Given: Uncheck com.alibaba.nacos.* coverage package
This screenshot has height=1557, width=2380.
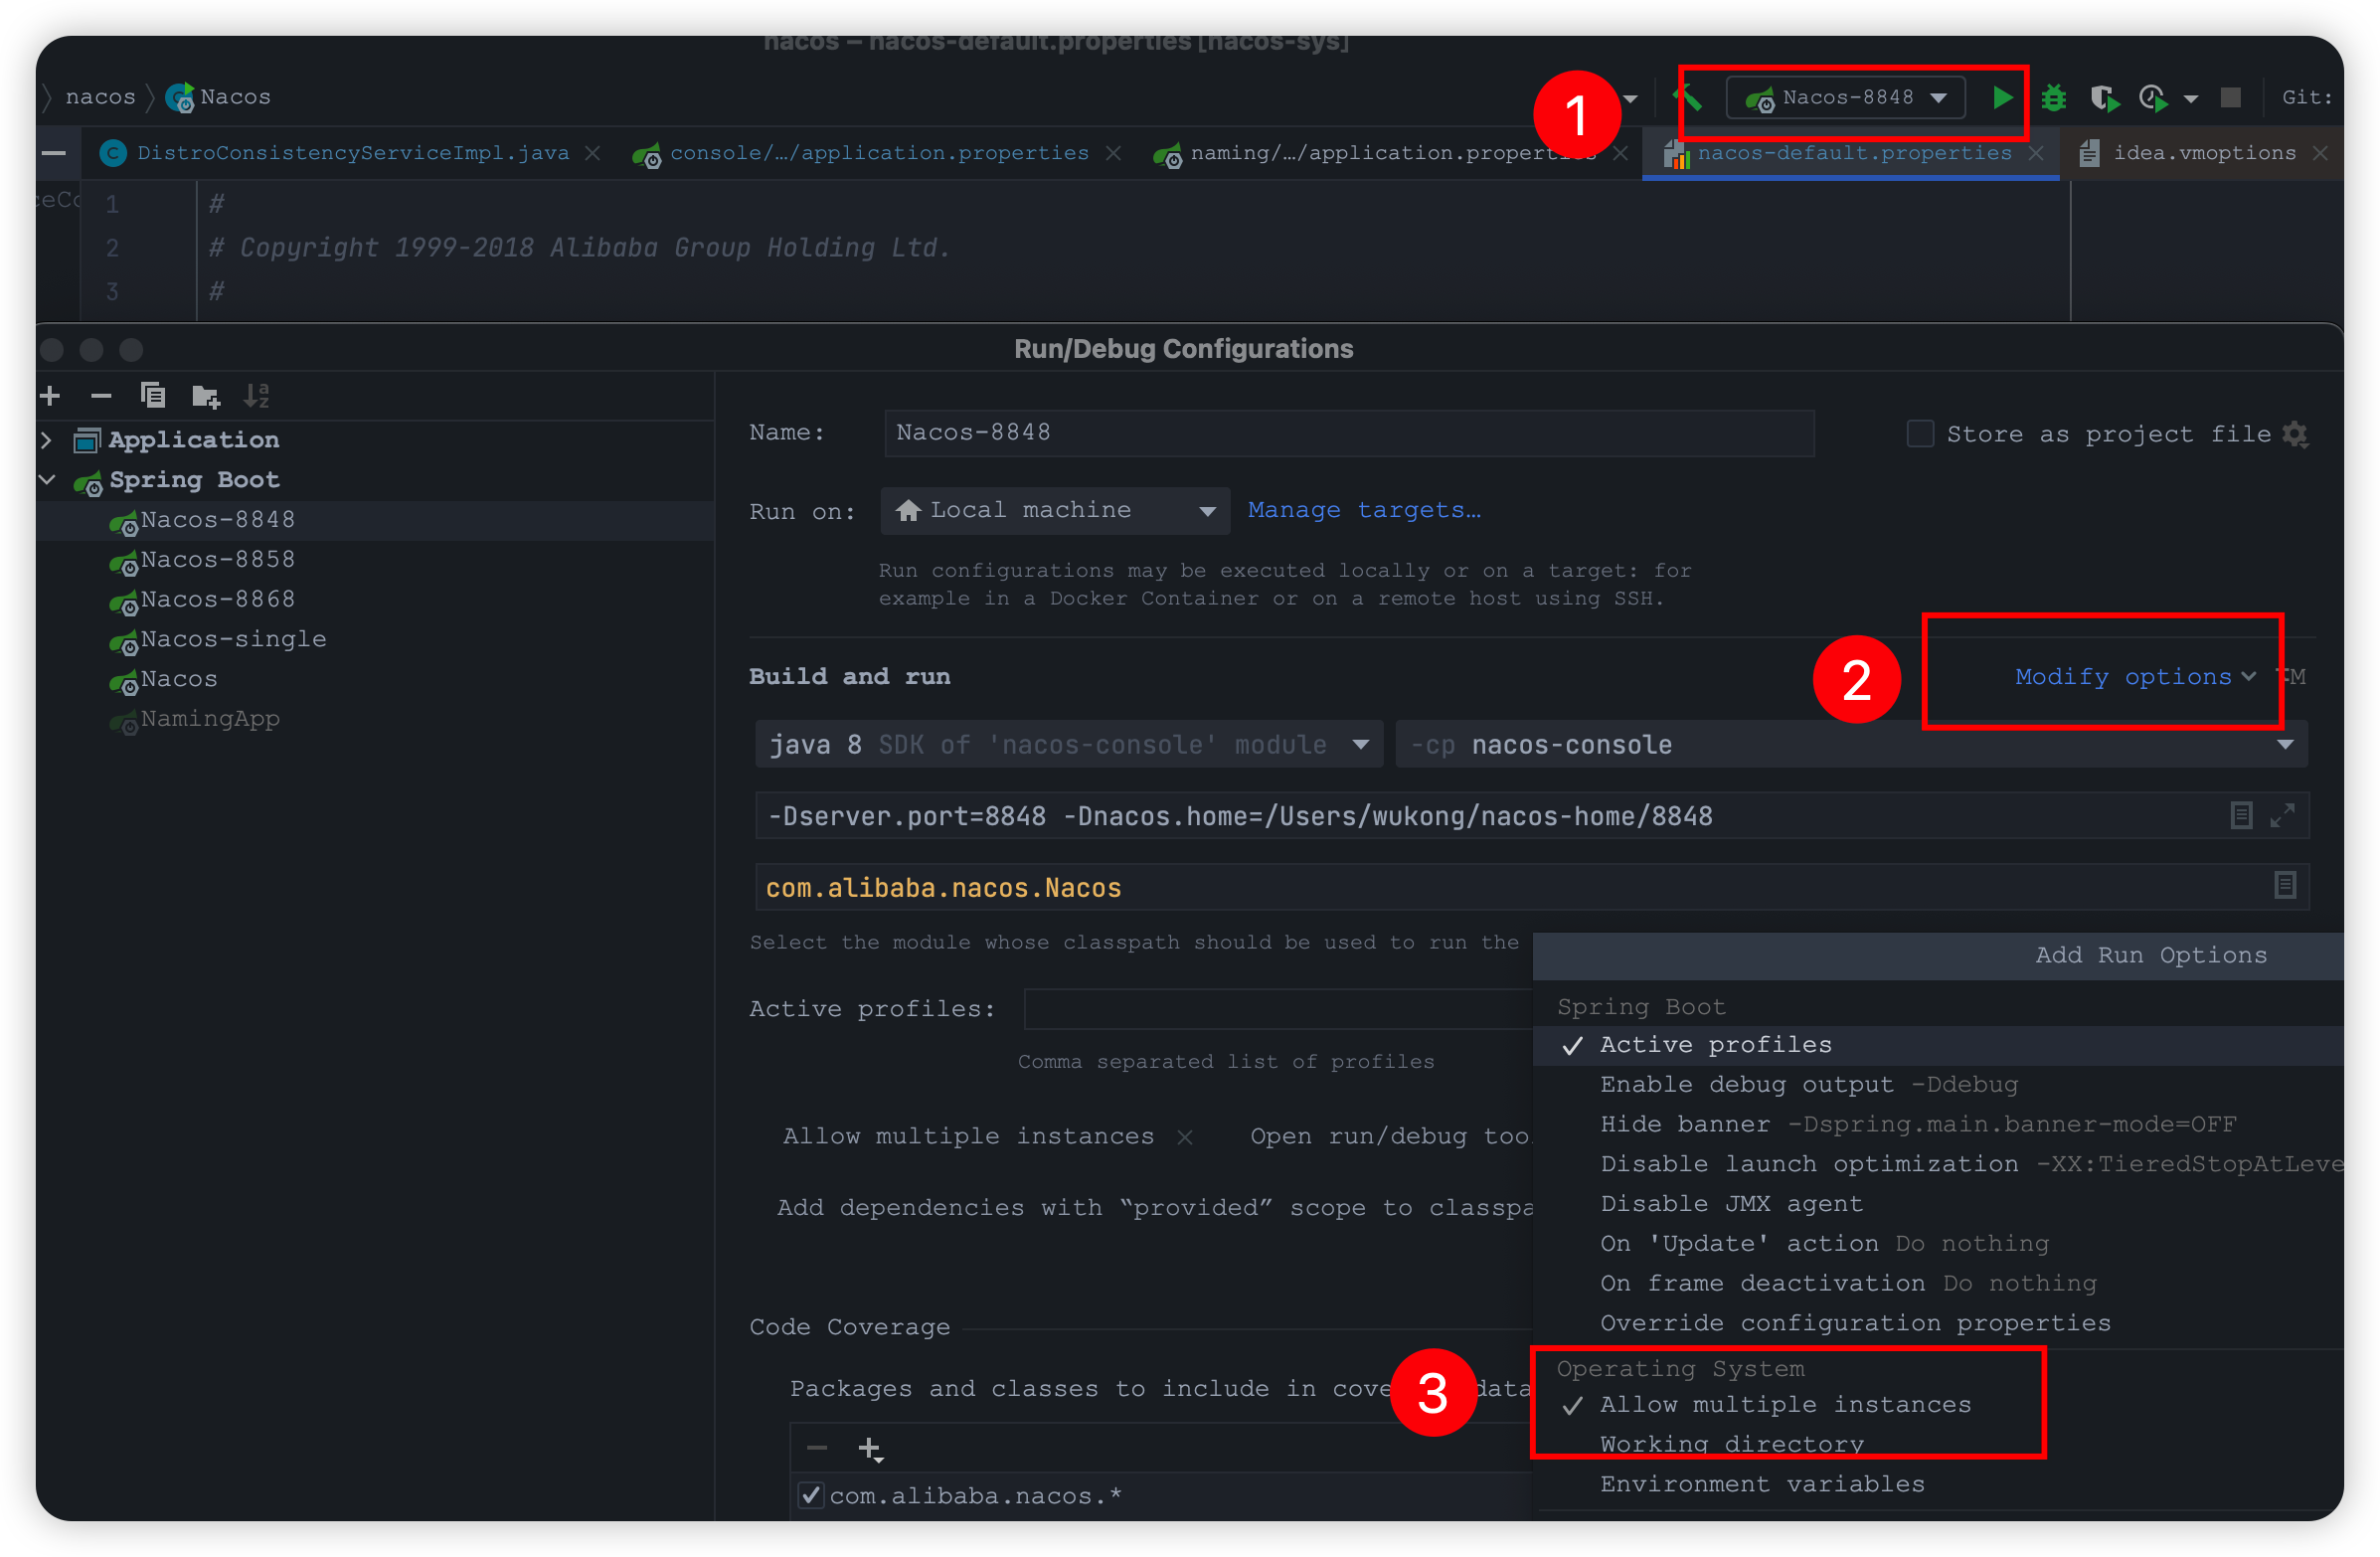Looking at the screenshot, I should [811, 1495].
